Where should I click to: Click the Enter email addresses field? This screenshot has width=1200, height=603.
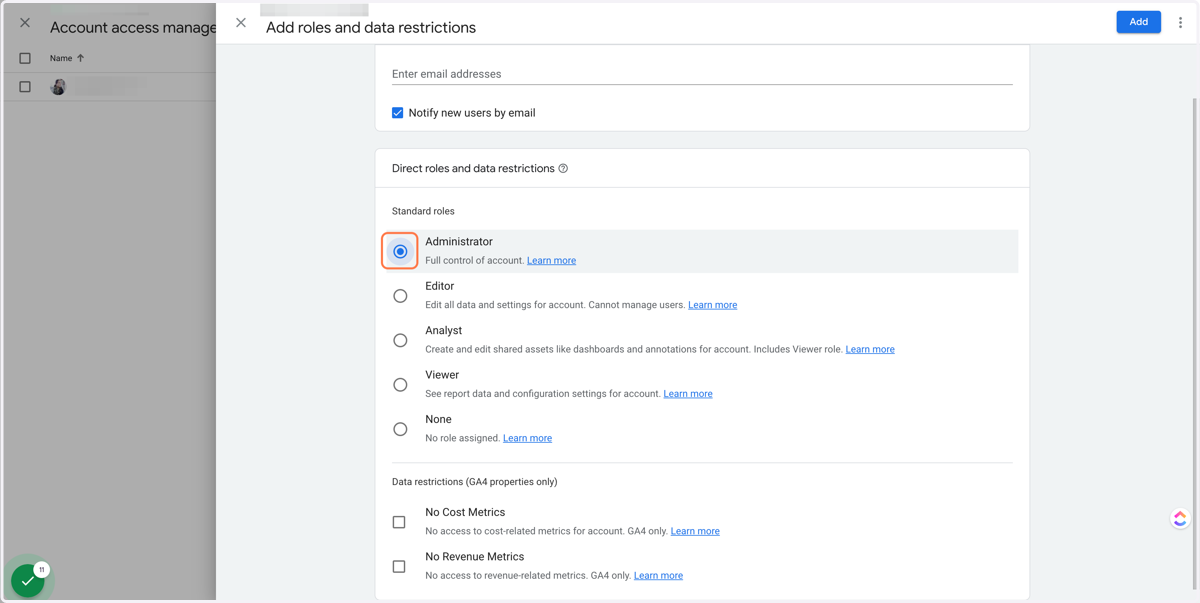702,74
